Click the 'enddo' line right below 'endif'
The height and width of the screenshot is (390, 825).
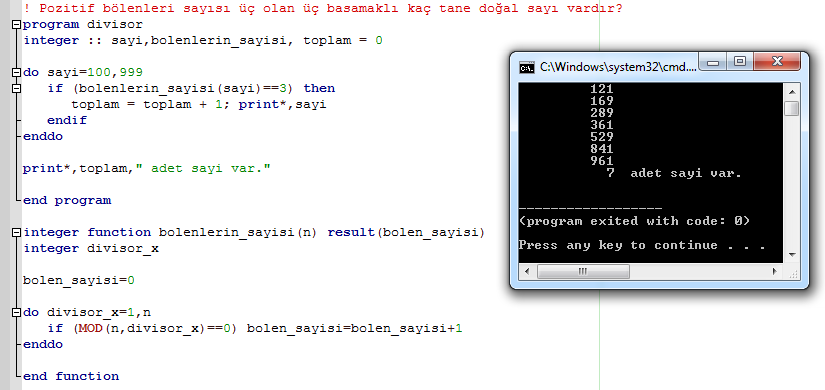43,136
